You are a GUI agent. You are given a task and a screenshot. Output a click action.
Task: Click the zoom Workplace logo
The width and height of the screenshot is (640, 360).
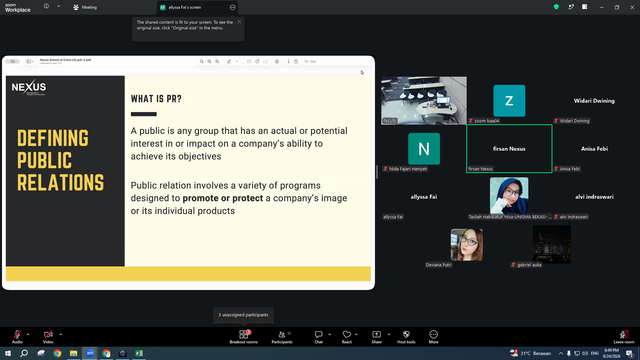click(x=18, y=8)
